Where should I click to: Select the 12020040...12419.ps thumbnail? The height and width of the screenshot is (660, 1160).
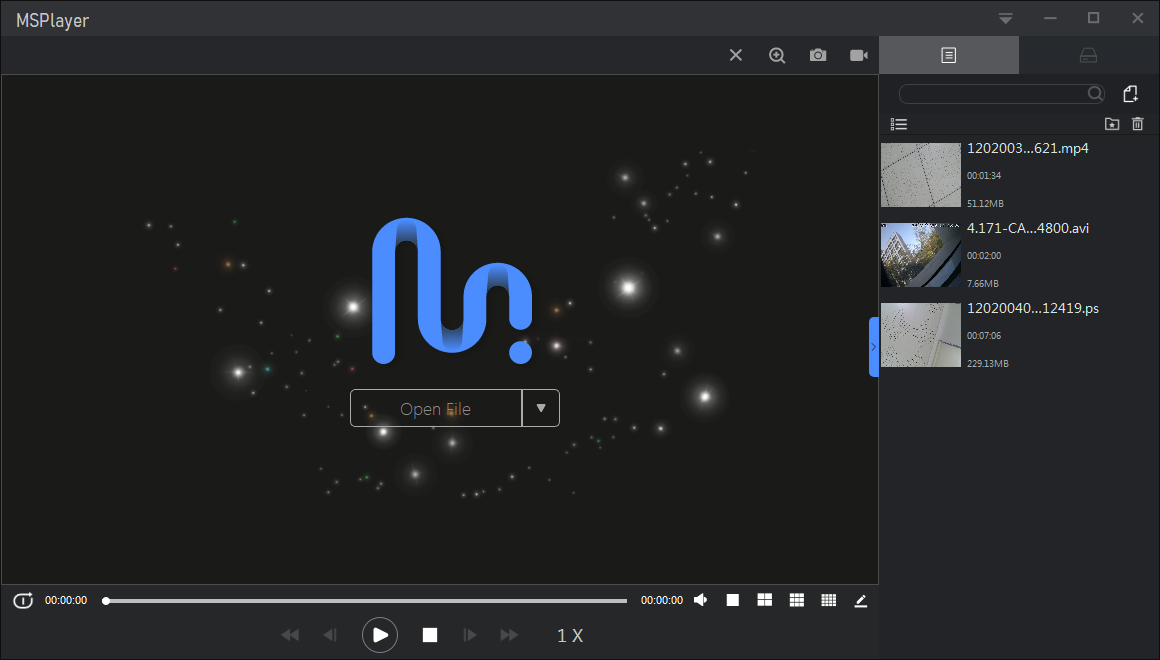point(921,334)
